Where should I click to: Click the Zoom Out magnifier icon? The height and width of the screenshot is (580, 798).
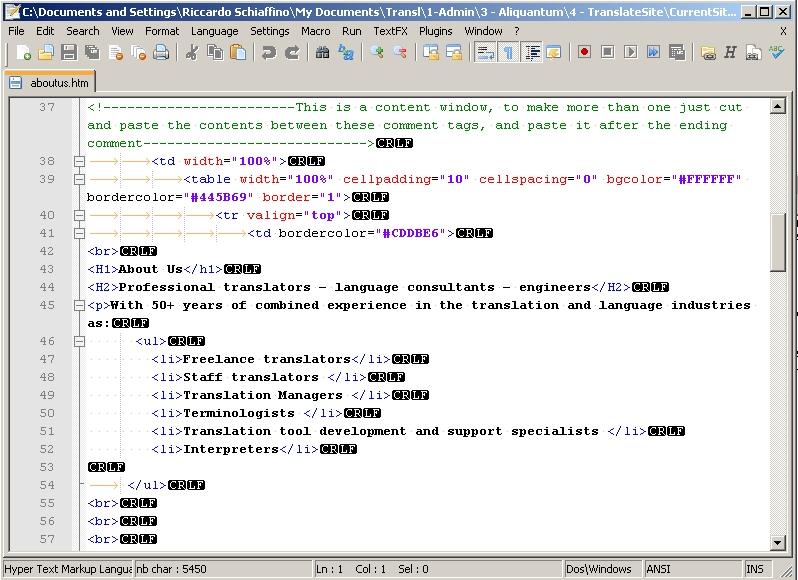[400, 52]
